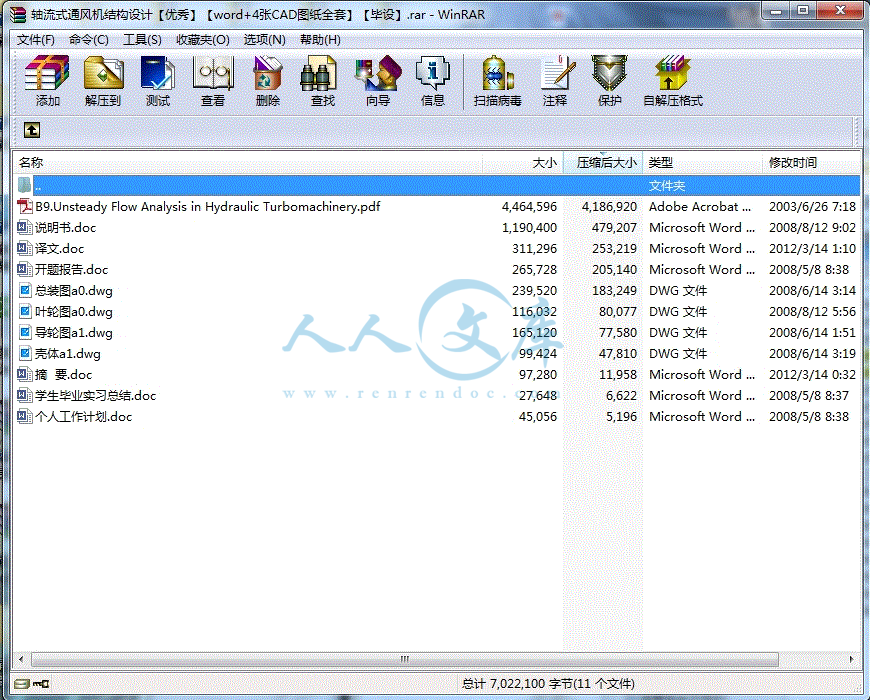Click the 删除 (Delete) toolbar icon

pyautogui.click(x=267, y=73)
